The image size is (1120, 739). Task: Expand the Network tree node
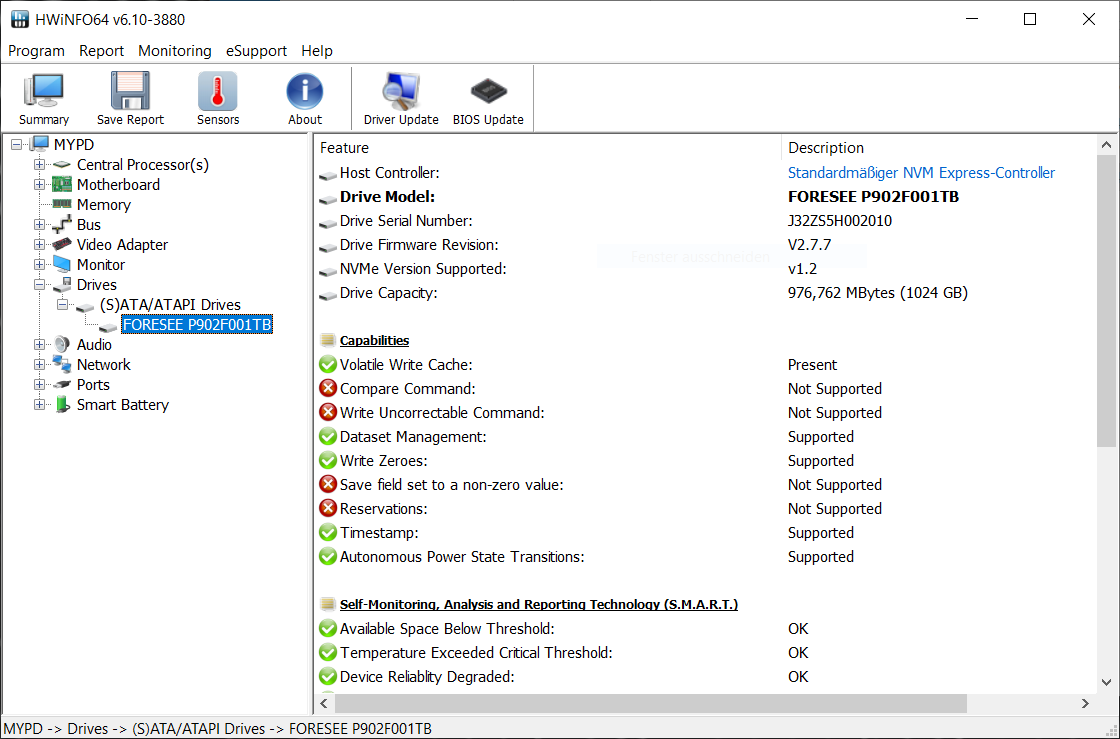[x=39, y=365]
